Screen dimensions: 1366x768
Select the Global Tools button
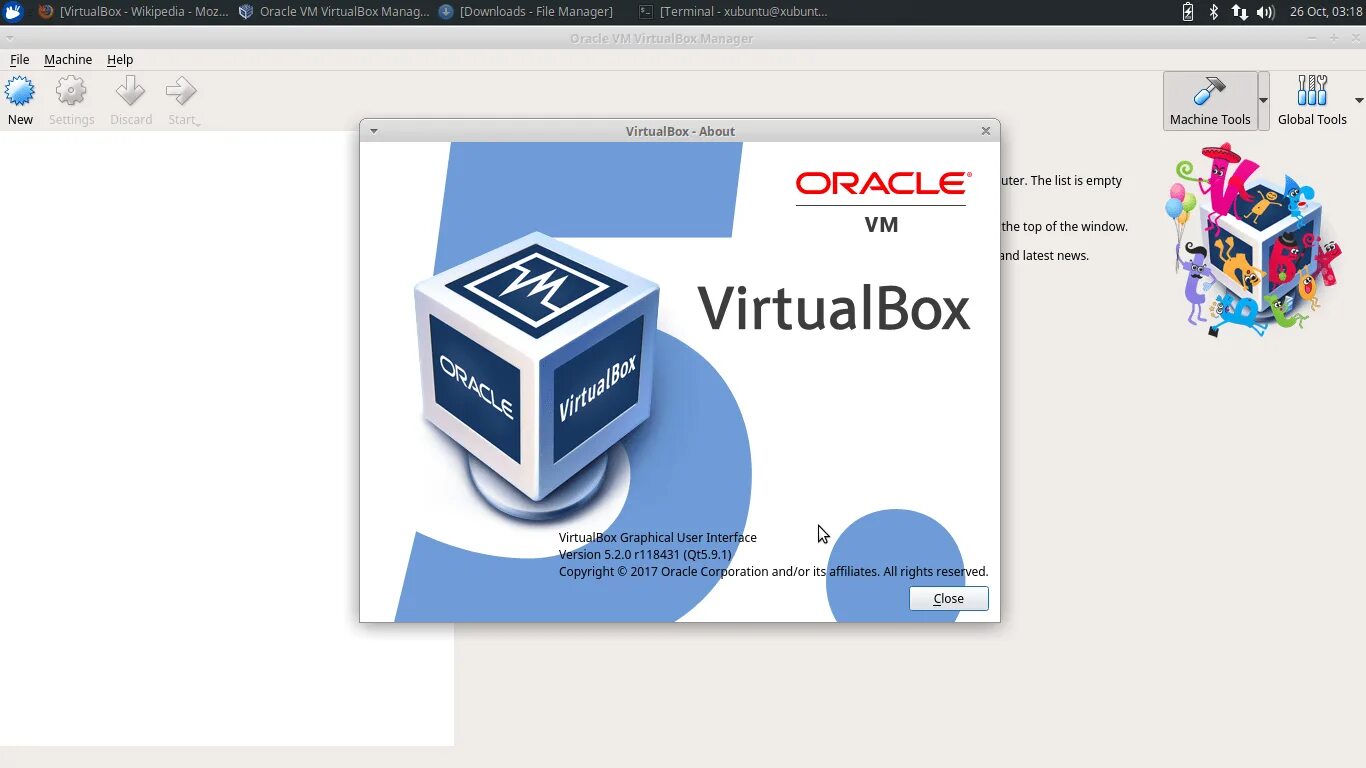[x=1312, y=100]
